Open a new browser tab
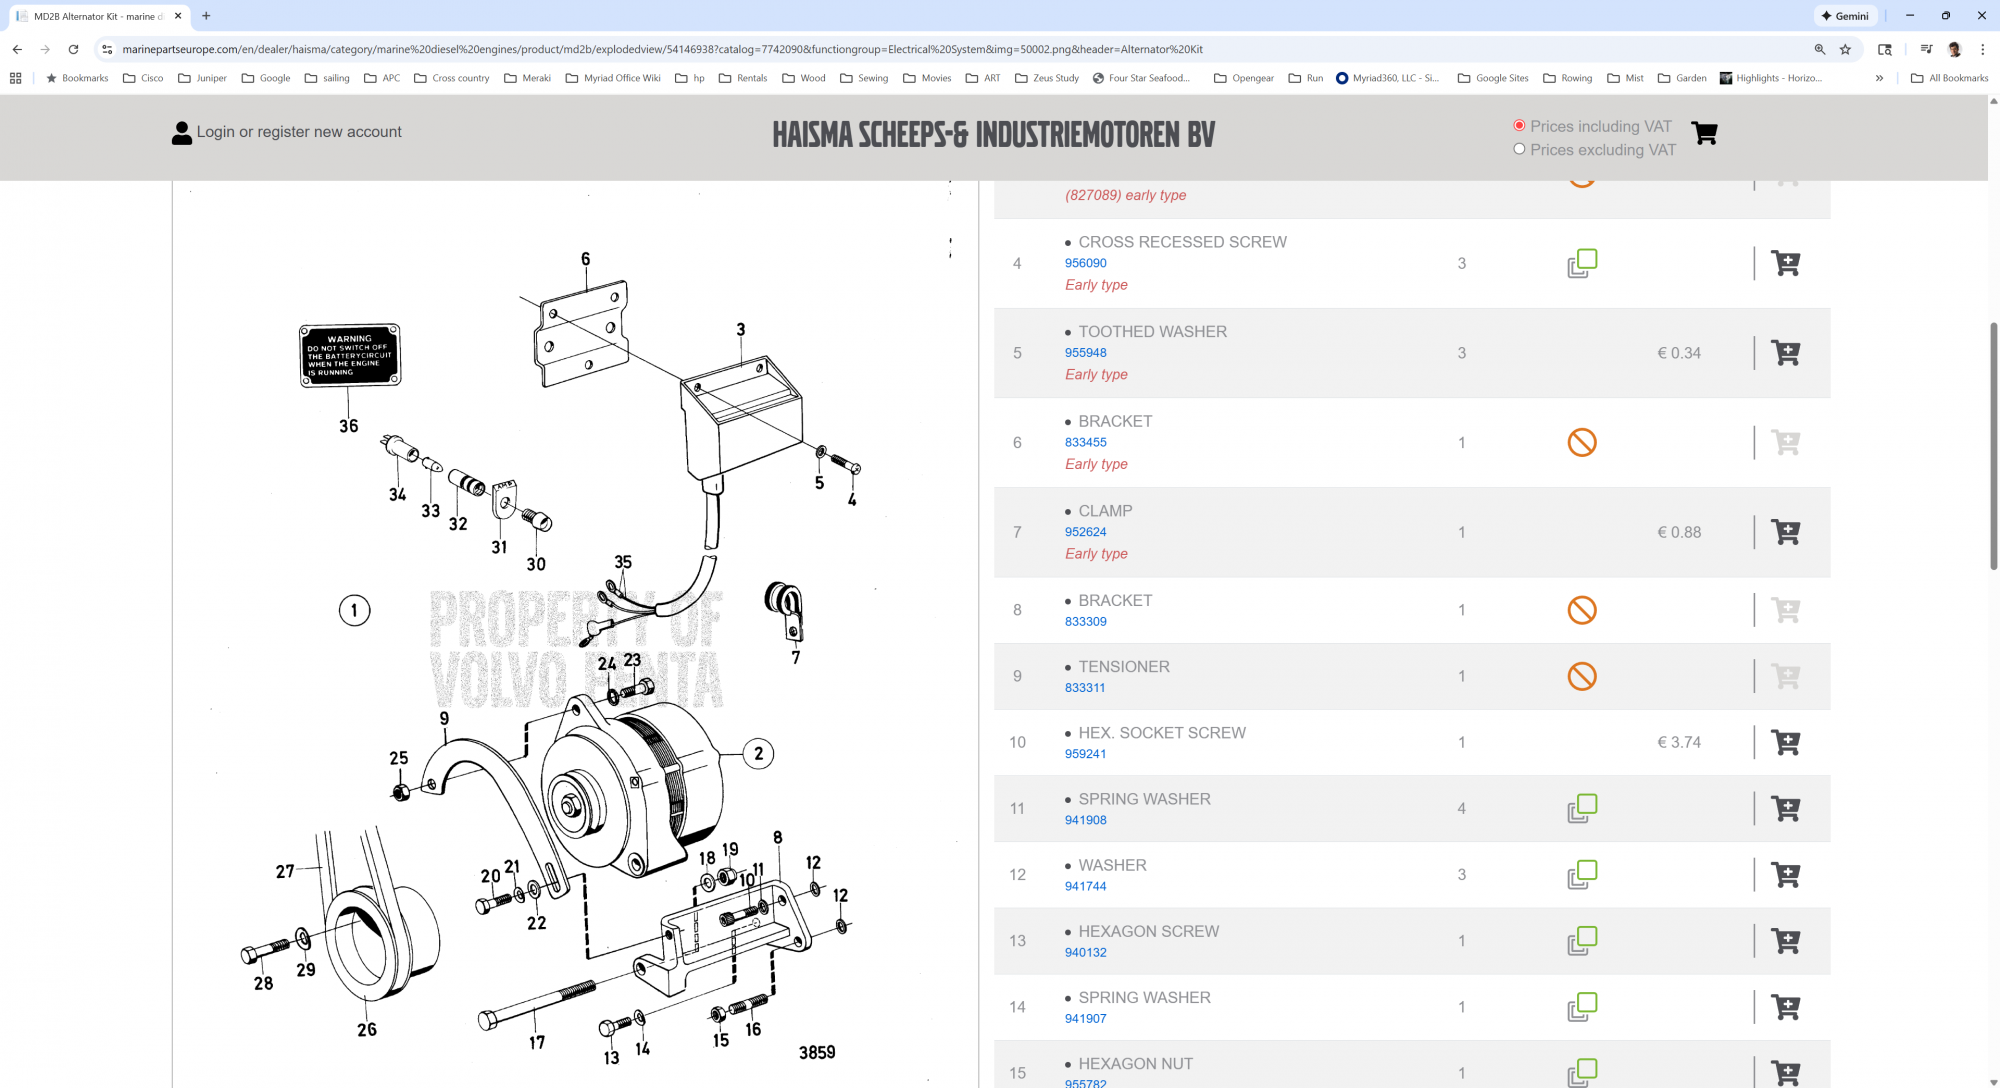2000x1088 pixels. click(206, 16)
